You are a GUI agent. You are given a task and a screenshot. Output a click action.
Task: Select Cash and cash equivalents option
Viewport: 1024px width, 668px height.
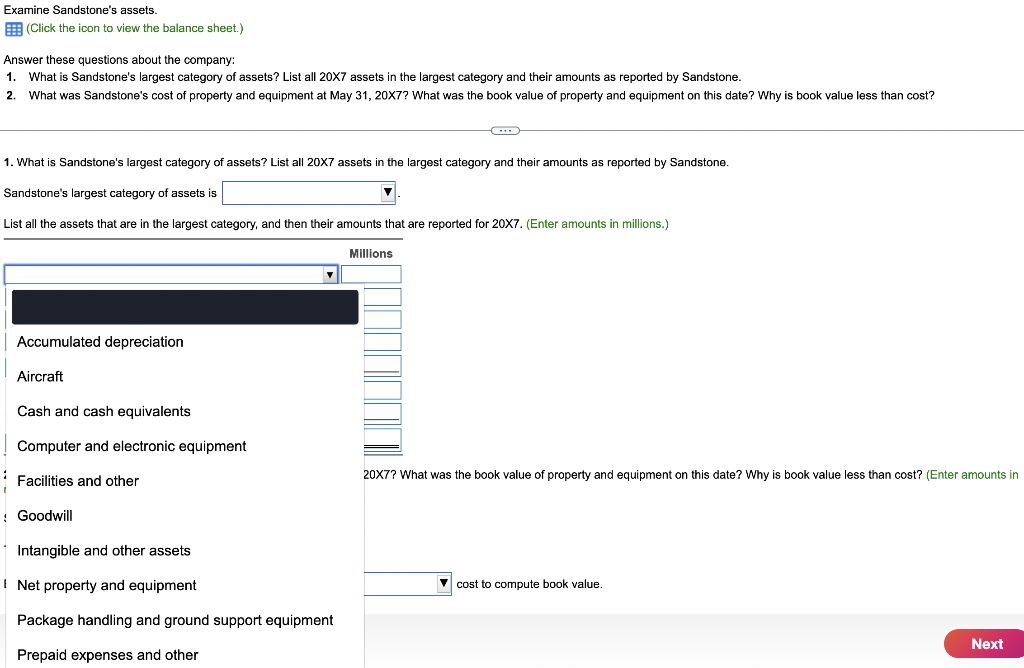pyautogui.click(x=185, y=411)
